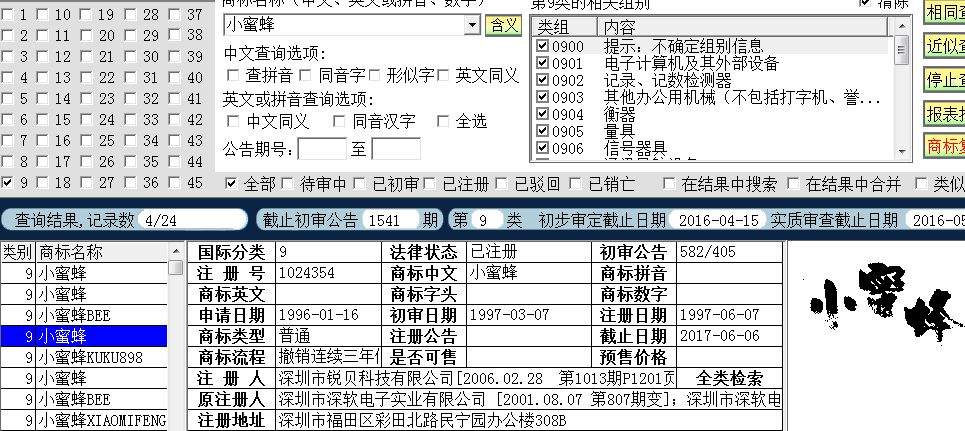Click the 注册日期 value 1997-06-07
Image resolution: width=965 pixels, height=431 pixels.
pyautogui.click(x=729, y=315)
